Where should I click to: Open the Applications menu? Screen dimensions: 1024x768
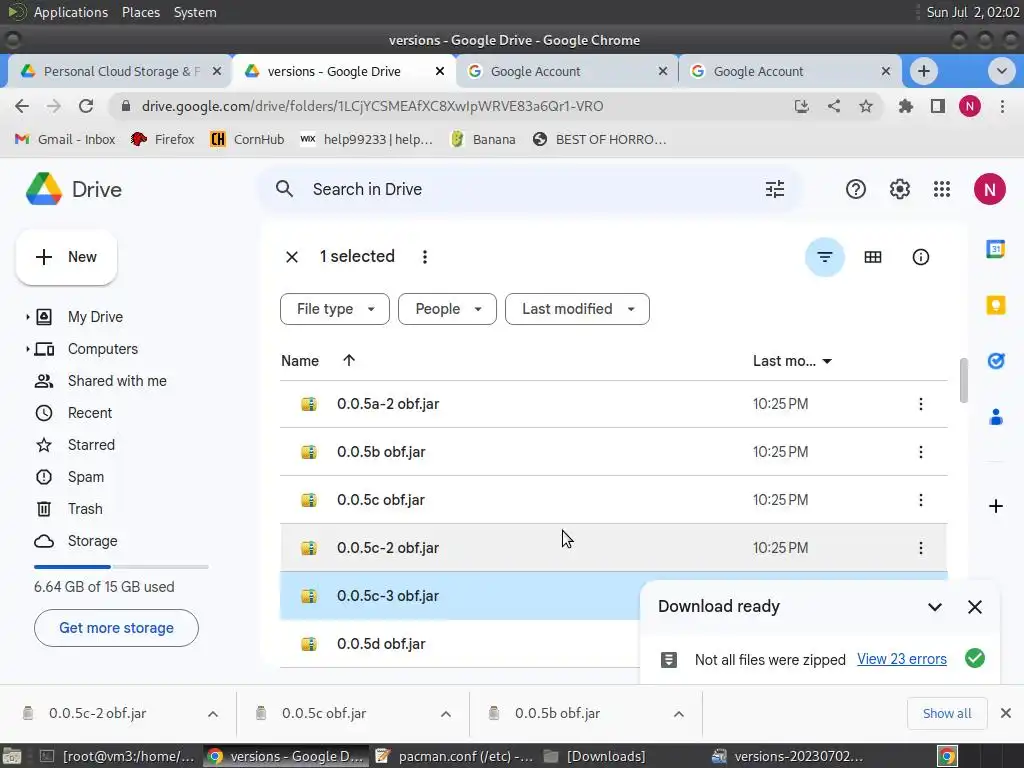click(71, 12)
